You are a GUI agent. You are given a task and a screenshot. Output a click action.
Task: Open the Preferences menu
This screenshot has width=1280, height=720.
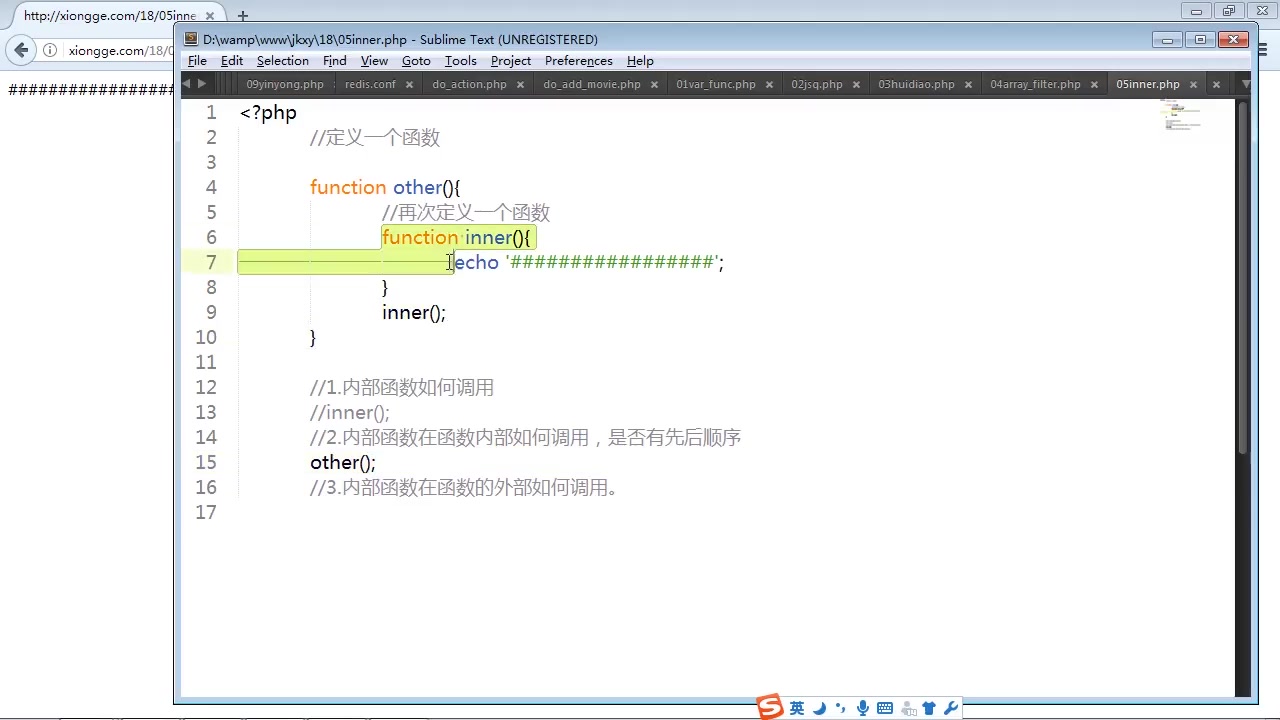tap(578, 61)
